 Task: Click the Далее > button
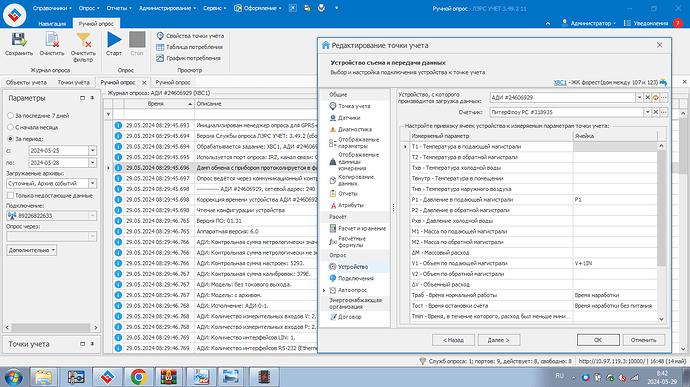pos(498,340)
